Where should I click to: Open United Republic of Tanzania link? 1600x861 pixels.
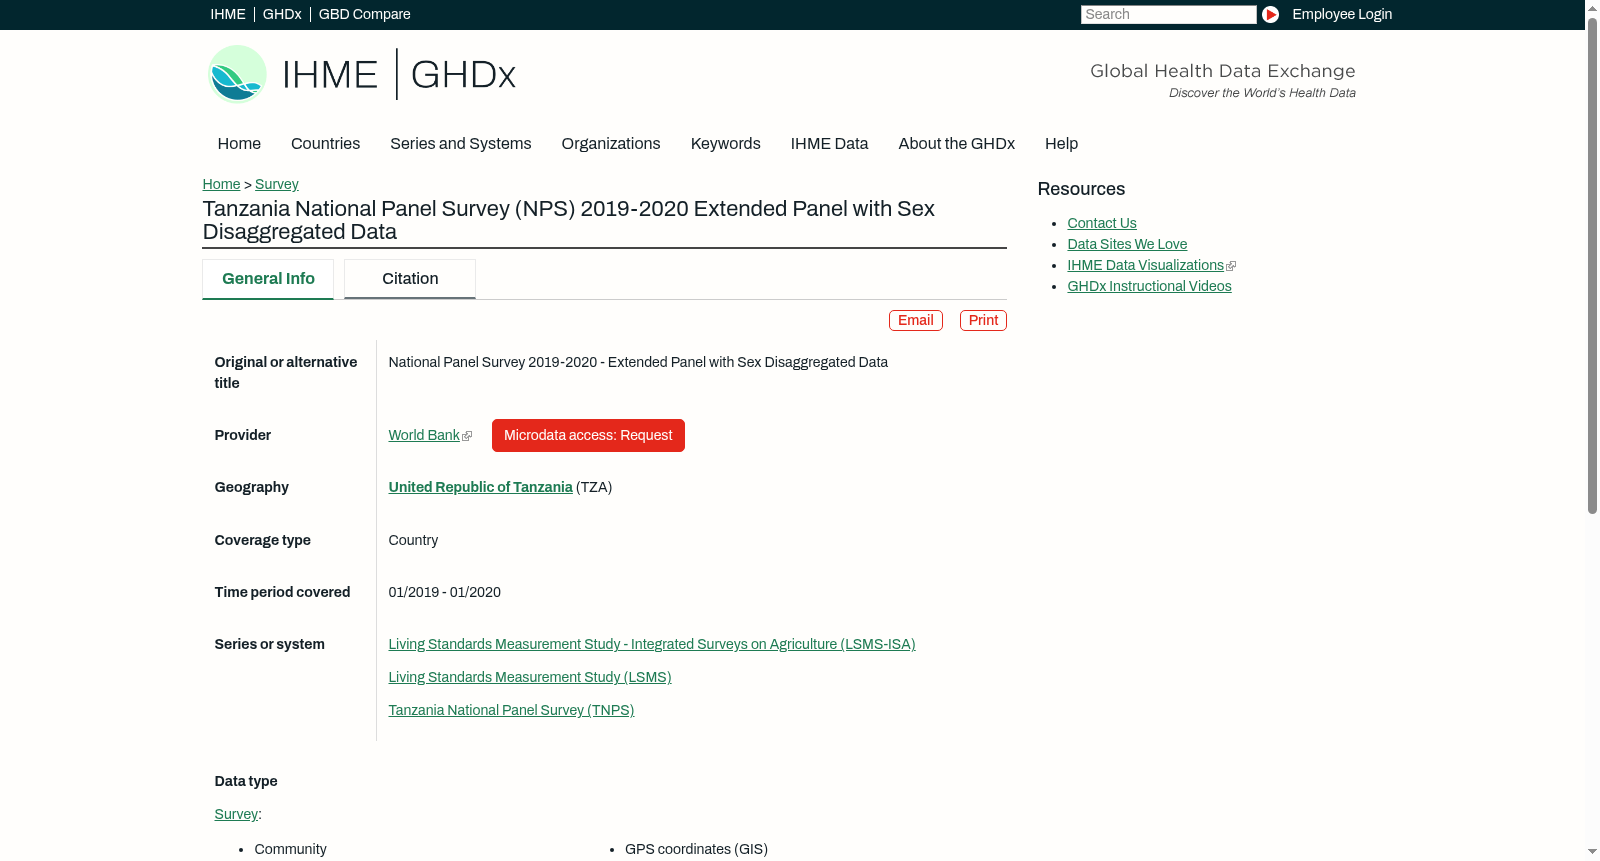481,487
